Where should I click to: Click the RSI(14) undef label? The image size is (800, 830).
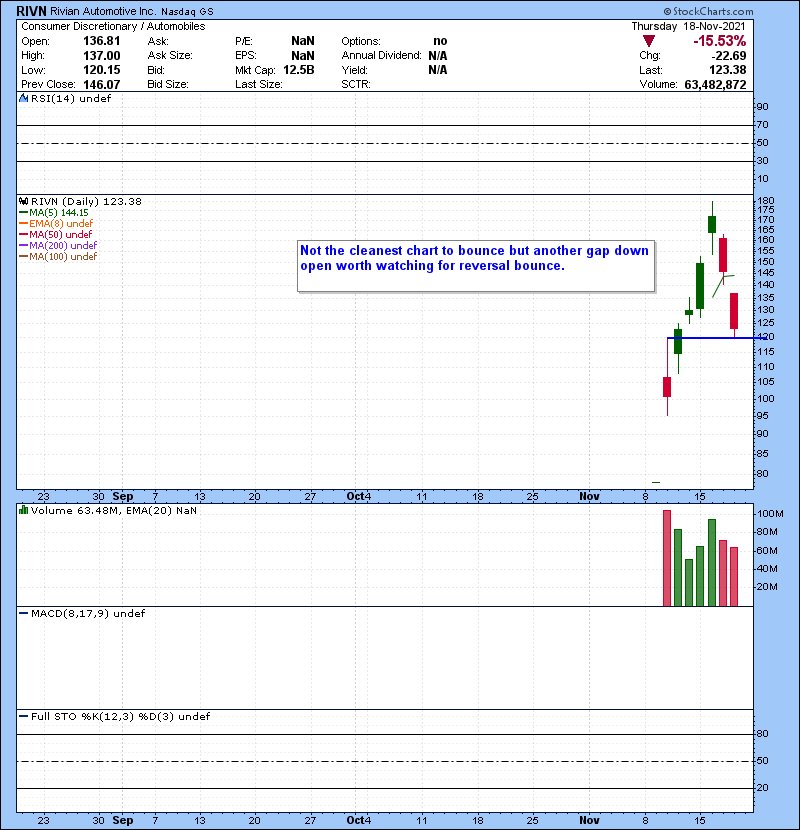tap(71, 98)
